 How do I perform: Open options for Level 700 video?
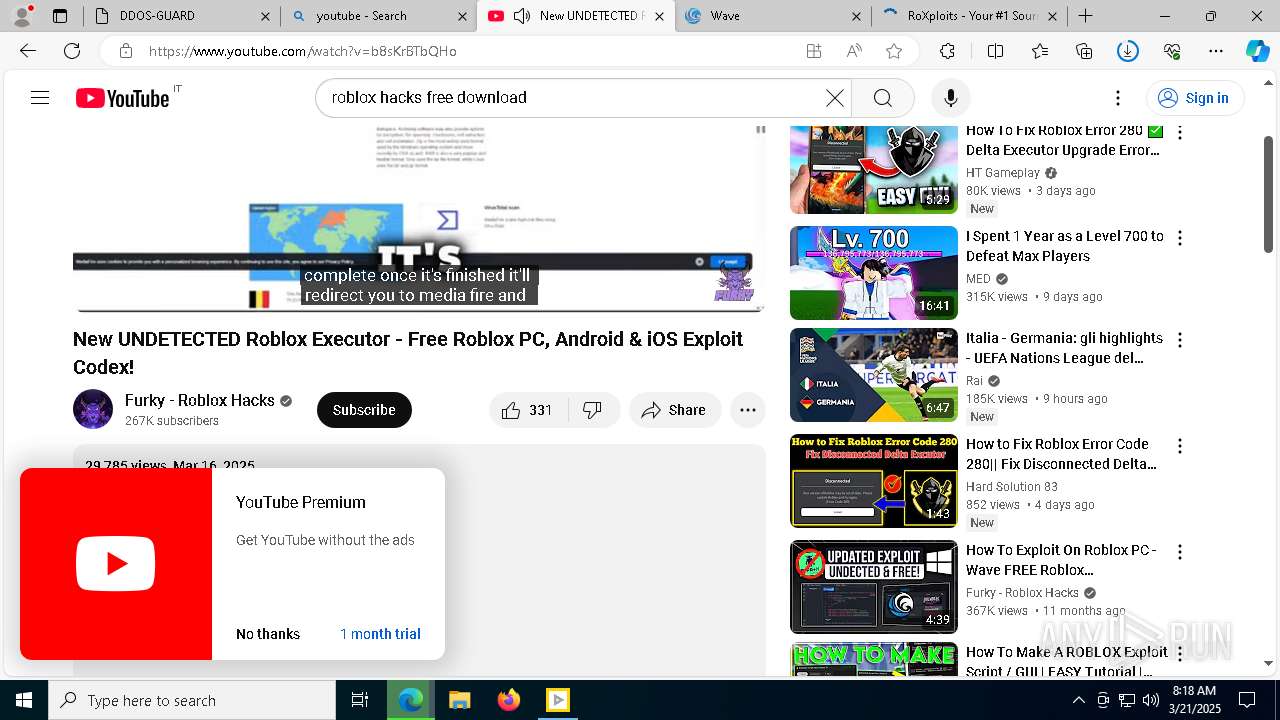[1180, 238]
